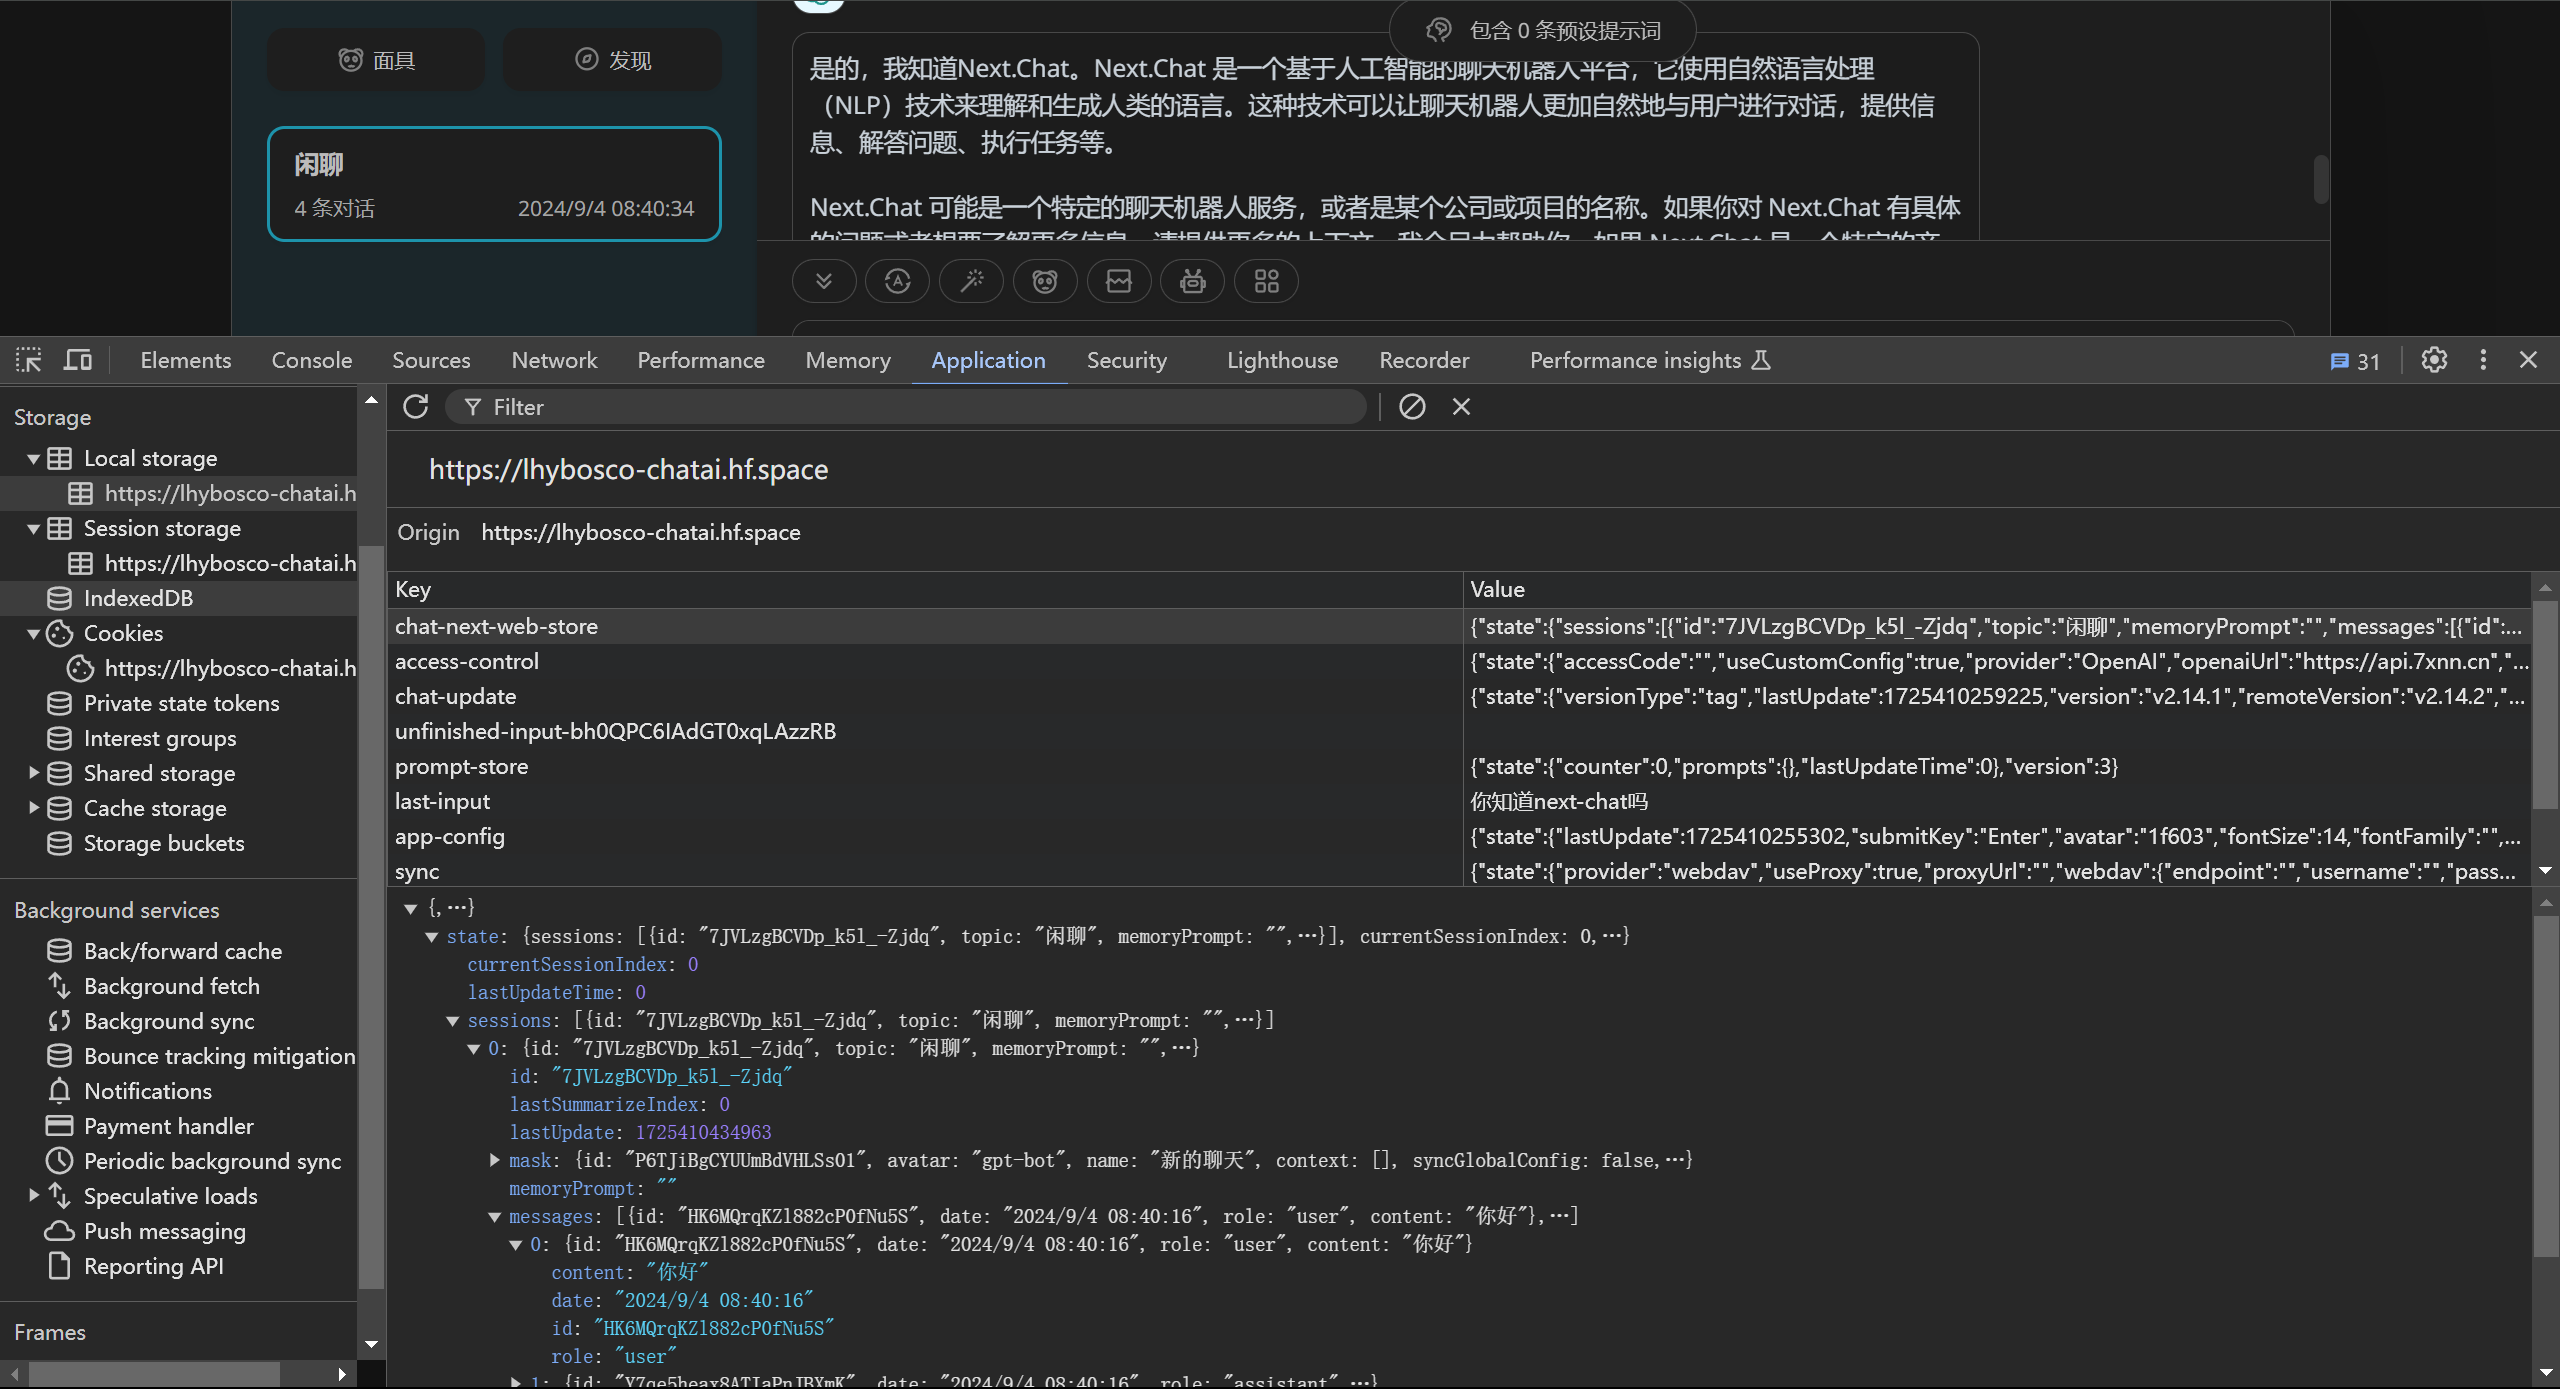Click the 包含 0 条预设提示词 banner
Screen dimensions: 2560x1389
pyautogui.click(x=1542, y=31)
